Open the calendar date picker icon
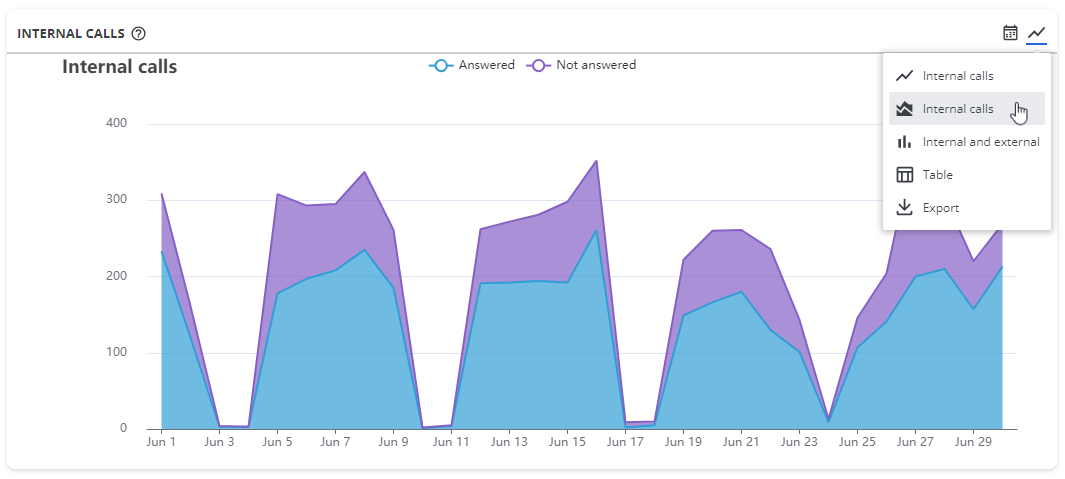 pyautogui.click(x=1010, y=33)
